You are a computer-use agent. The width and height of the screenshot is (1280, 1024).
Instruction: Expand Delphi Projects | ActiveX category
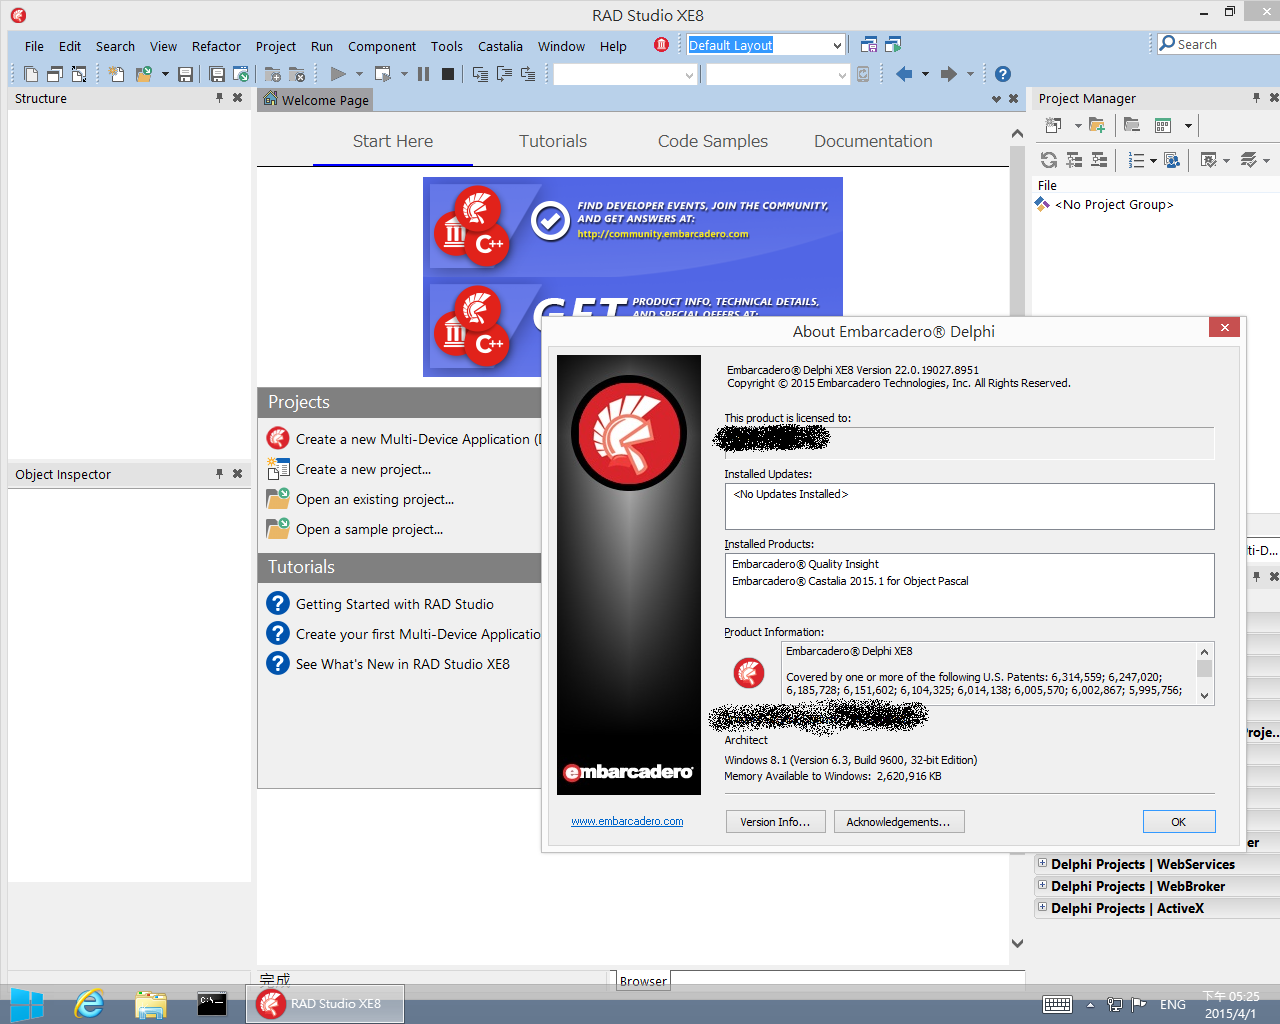click(x=1042, y=907)
